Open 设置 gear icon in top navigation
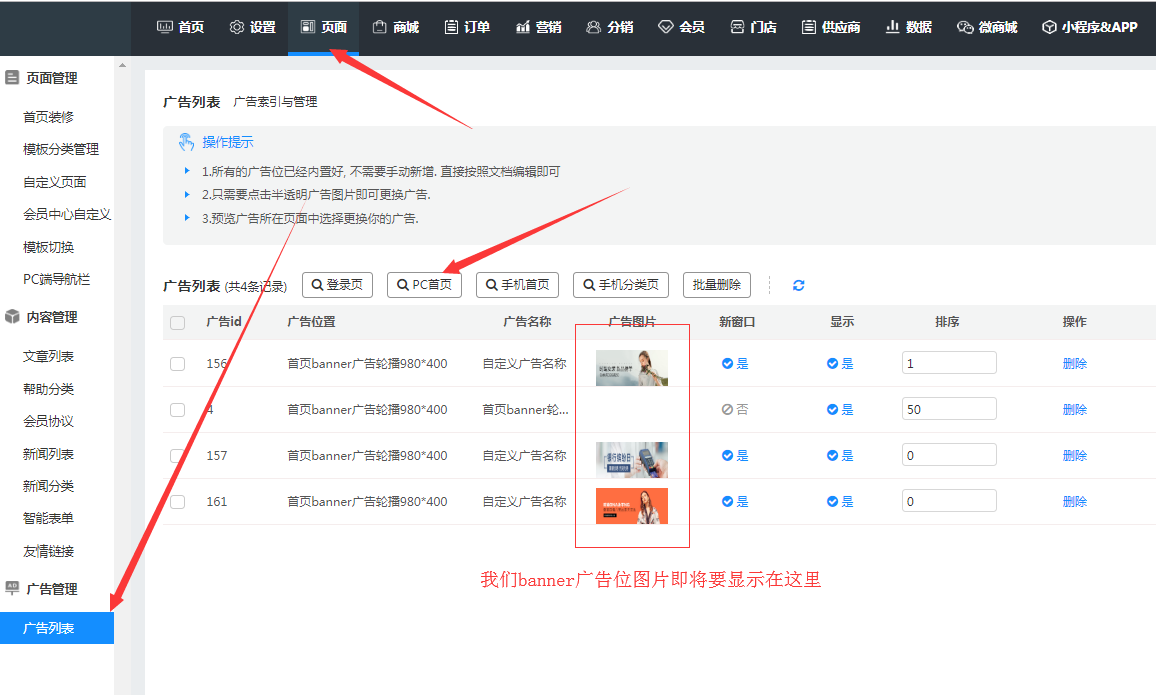 237,27
